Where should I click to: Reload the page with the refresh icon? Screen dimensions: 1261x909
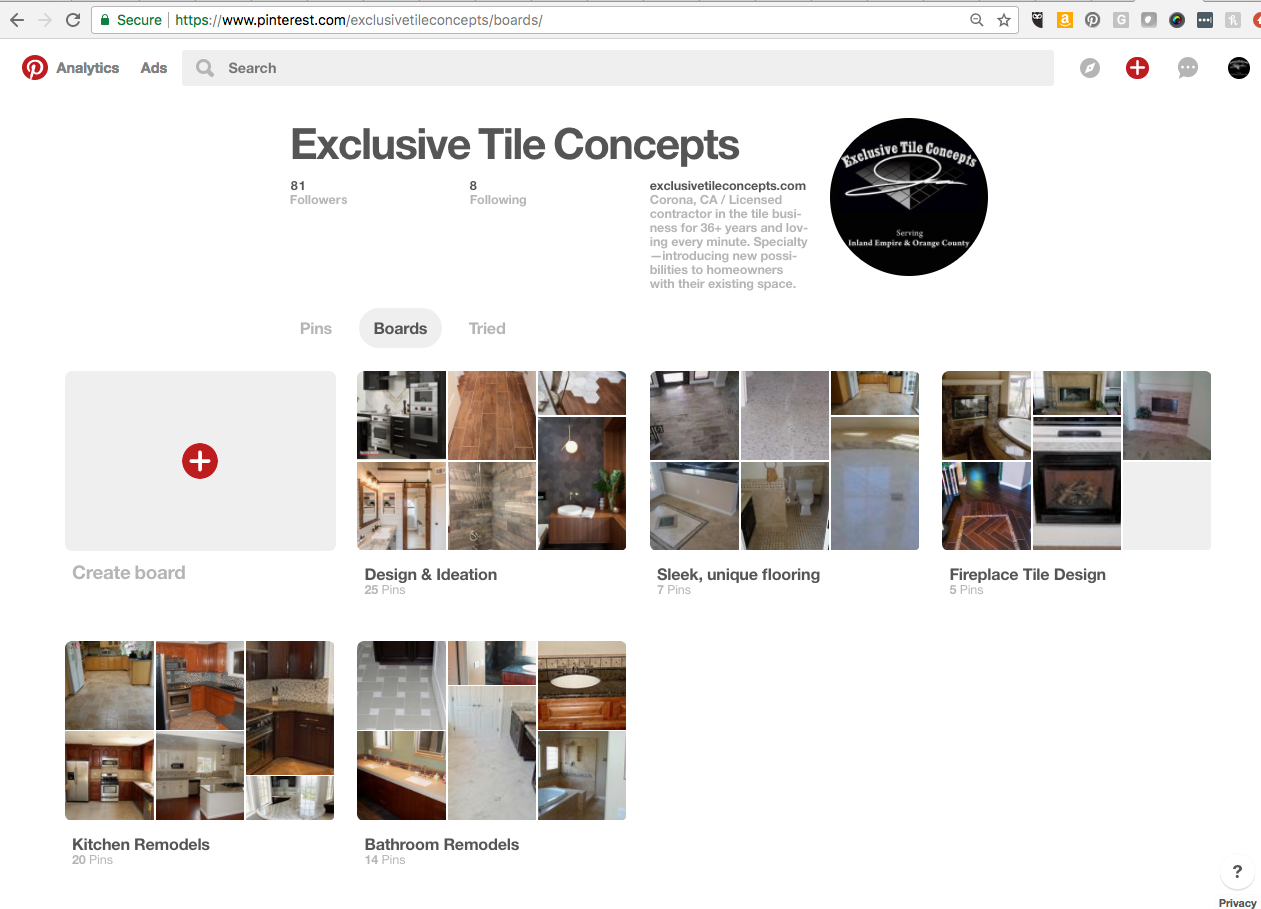click(73, 20)
